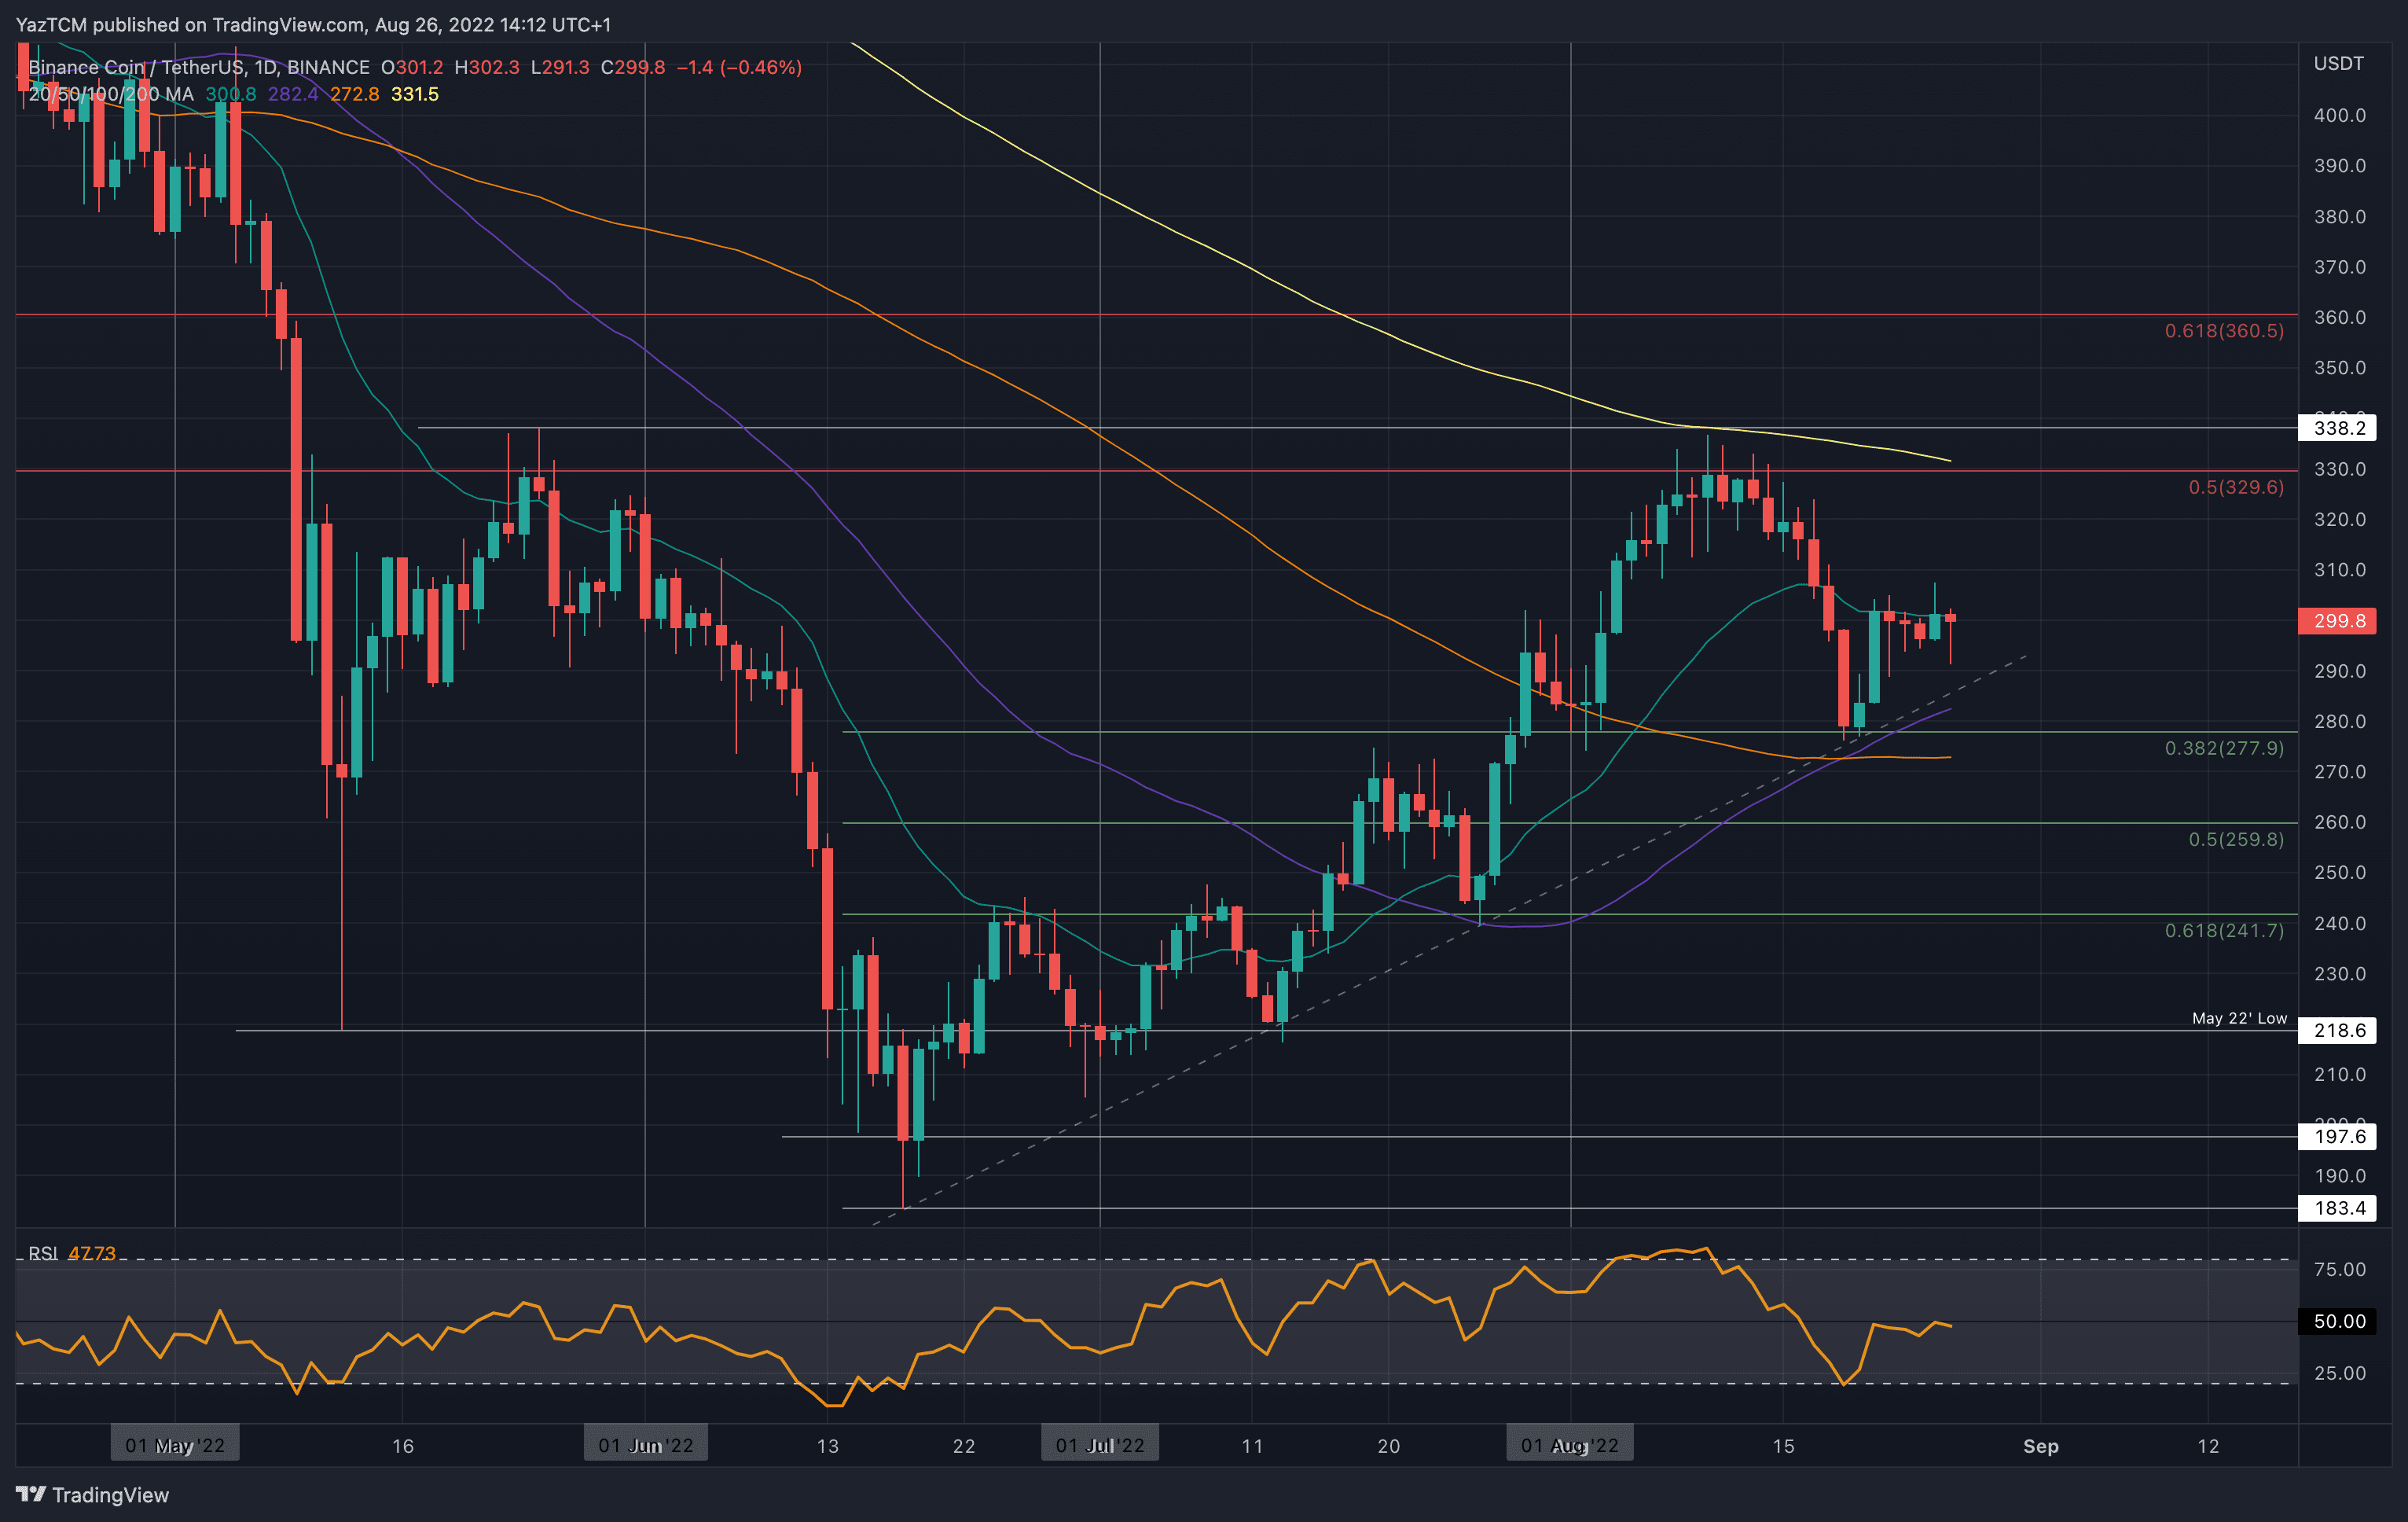Click the 197.6 support price tag
The image size is (2408, 1522).
[x=2339, y=1136]
